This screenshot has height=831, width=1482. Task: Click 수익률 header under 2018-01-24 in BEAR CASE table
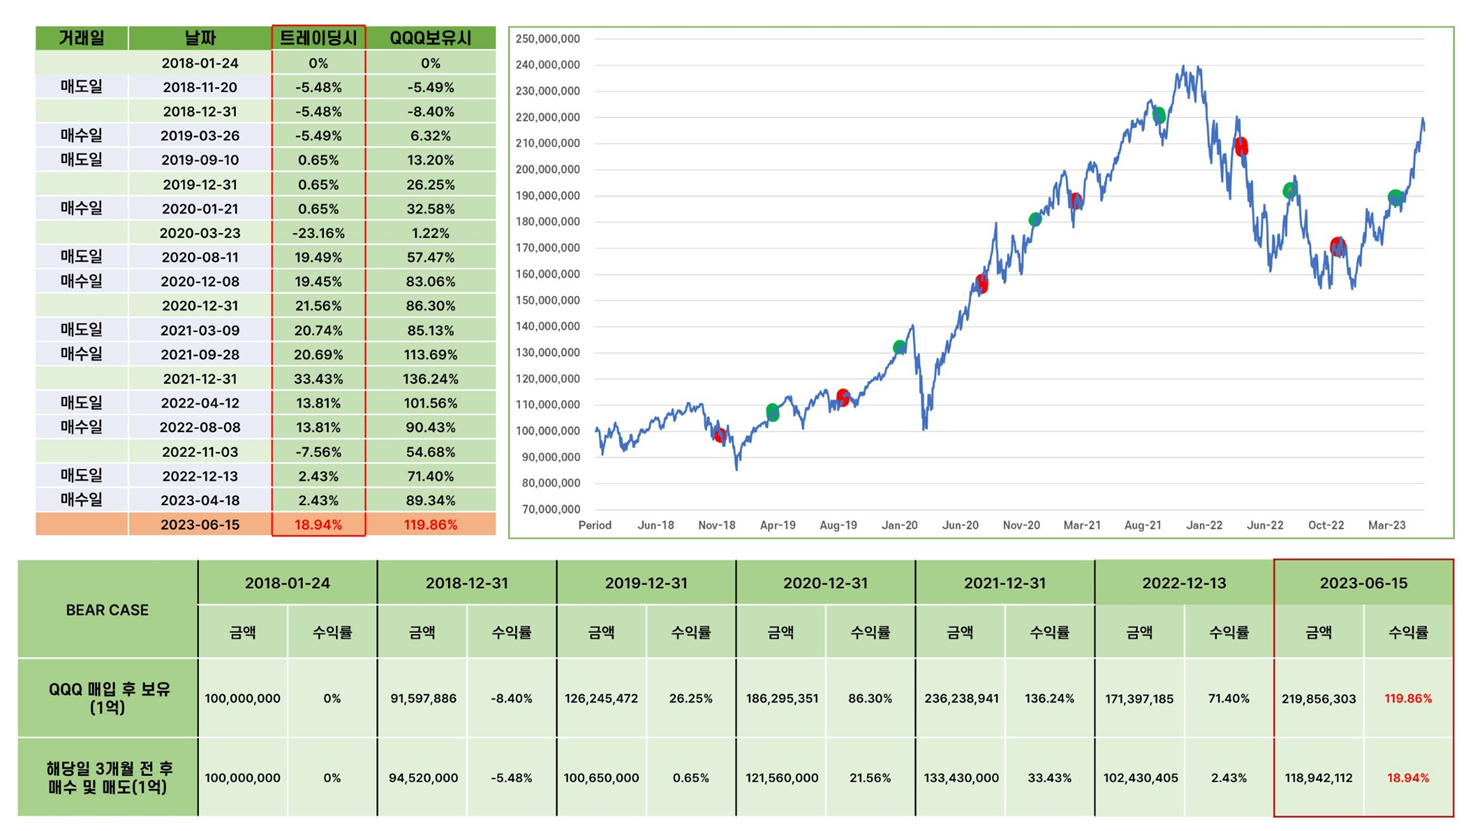tap(332, 632)
